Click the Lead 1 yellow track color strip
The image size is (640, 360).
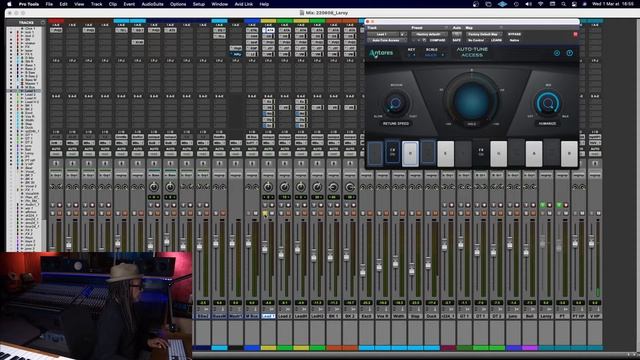coord(268,348)
